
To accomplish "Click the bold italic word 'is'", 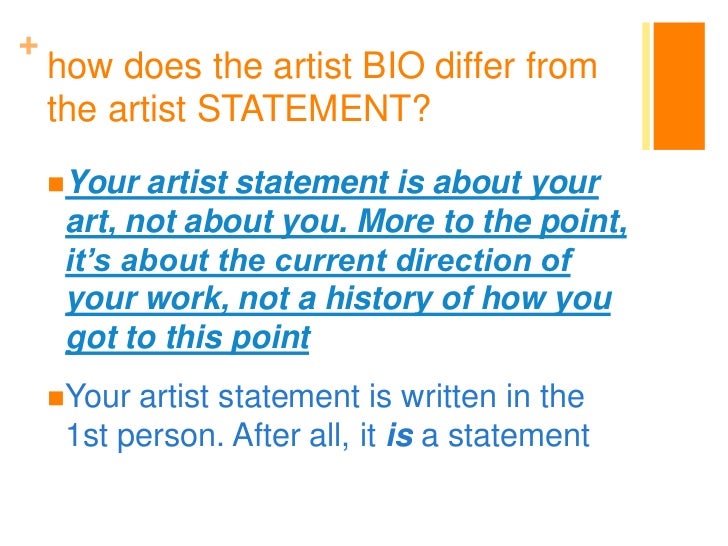I will [399, 436].
